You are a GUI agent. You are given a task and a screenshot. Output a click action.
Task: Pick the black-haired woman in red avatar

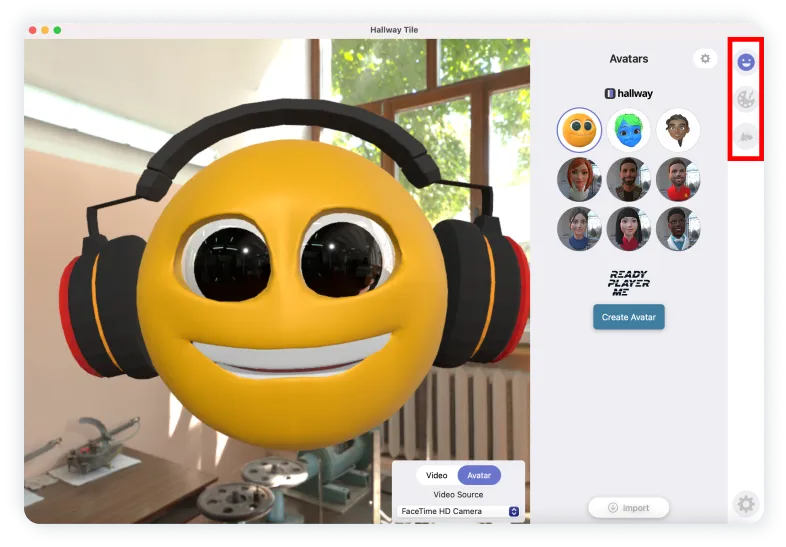coord(629,229)
